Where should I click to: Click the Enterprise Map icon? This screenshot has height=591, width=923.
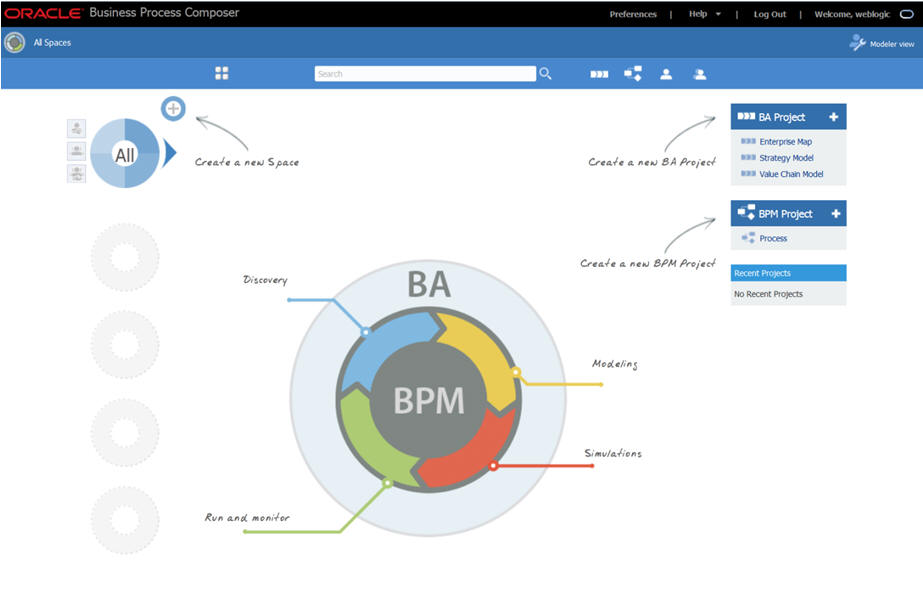coord(748,141)
